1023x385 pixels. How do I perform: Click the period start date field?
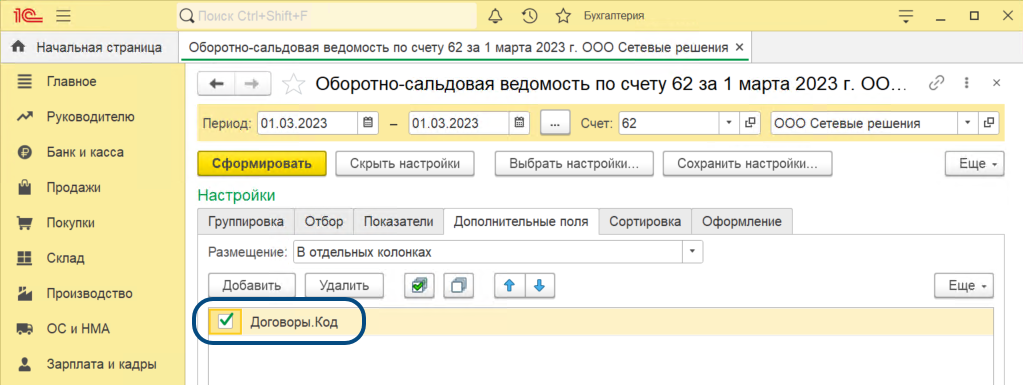307,123
